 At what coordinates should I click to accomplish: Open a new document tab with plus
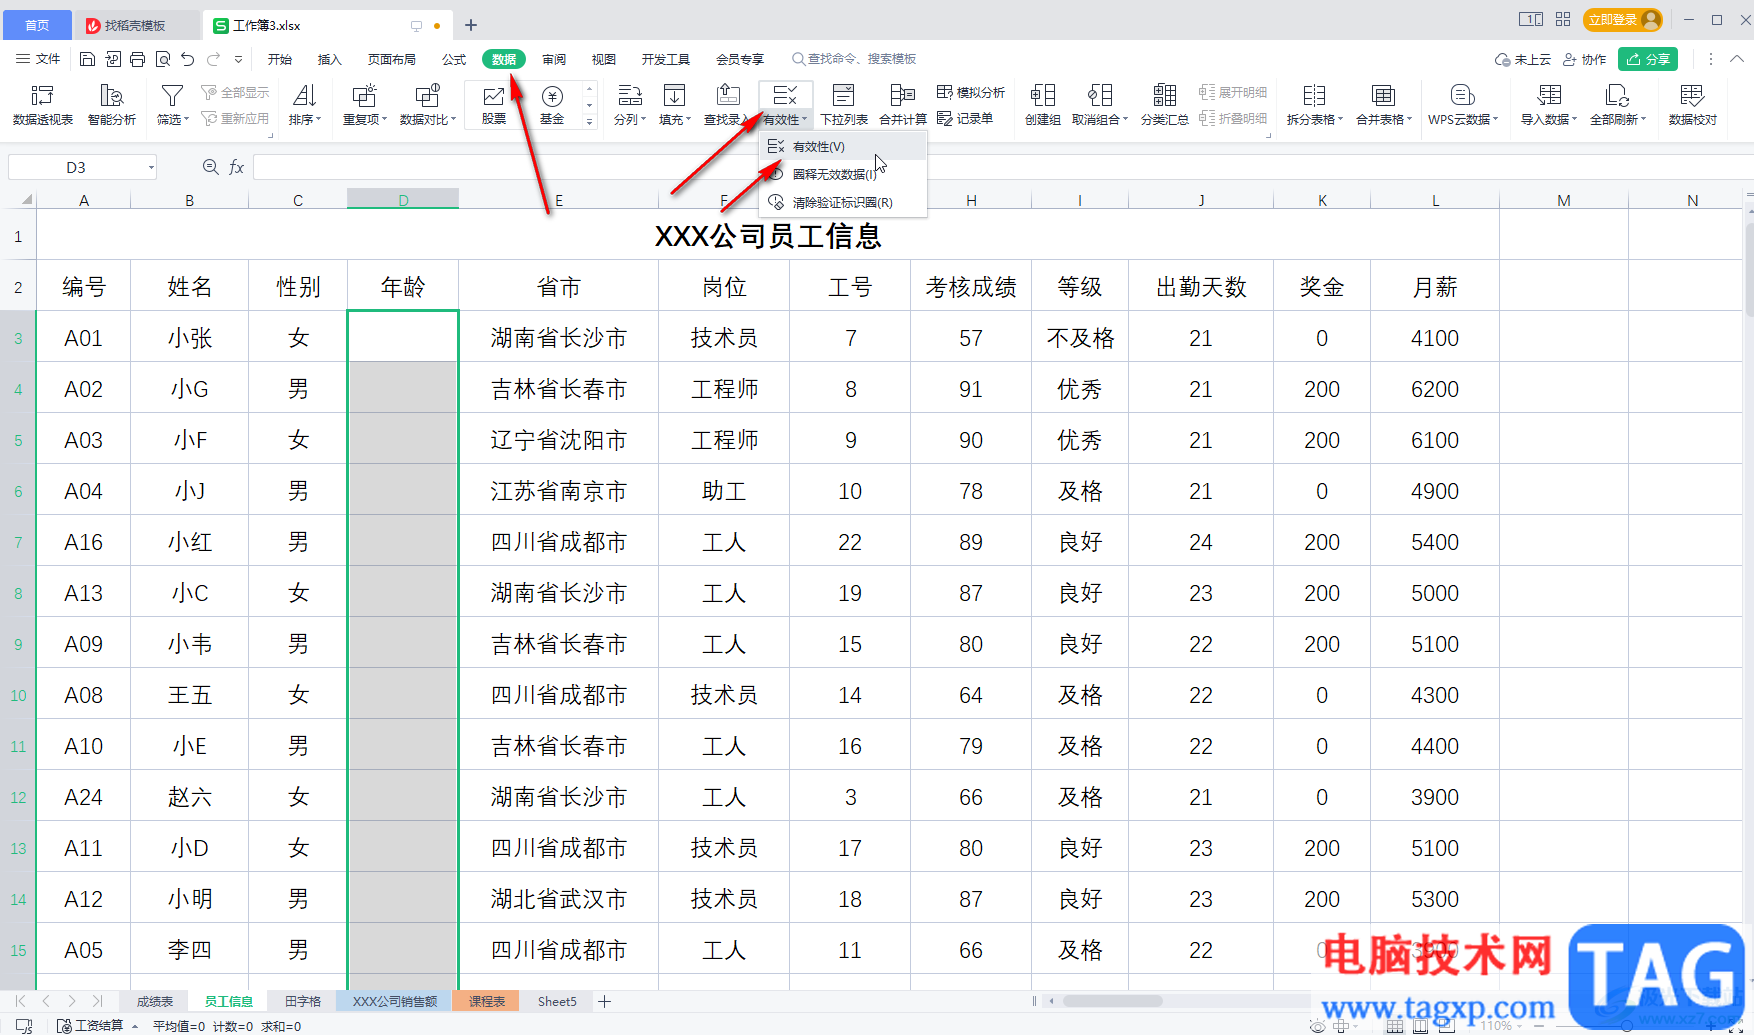click(x=471, y=25)
